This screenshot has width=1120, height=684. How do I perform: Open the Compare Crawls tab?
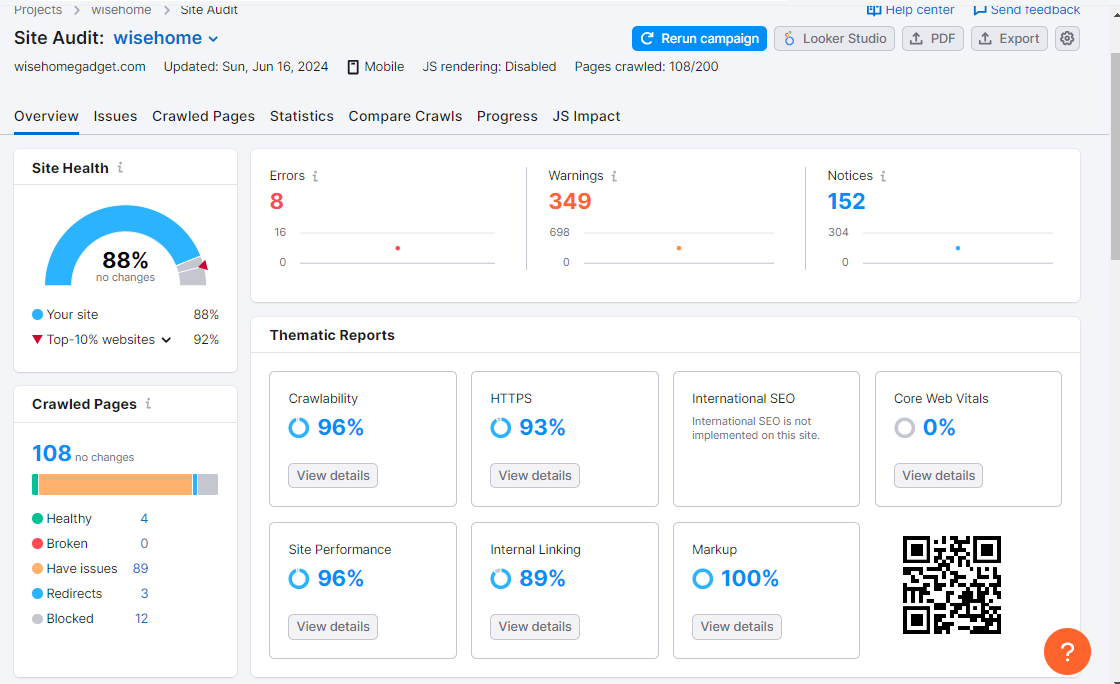(405, 116)
